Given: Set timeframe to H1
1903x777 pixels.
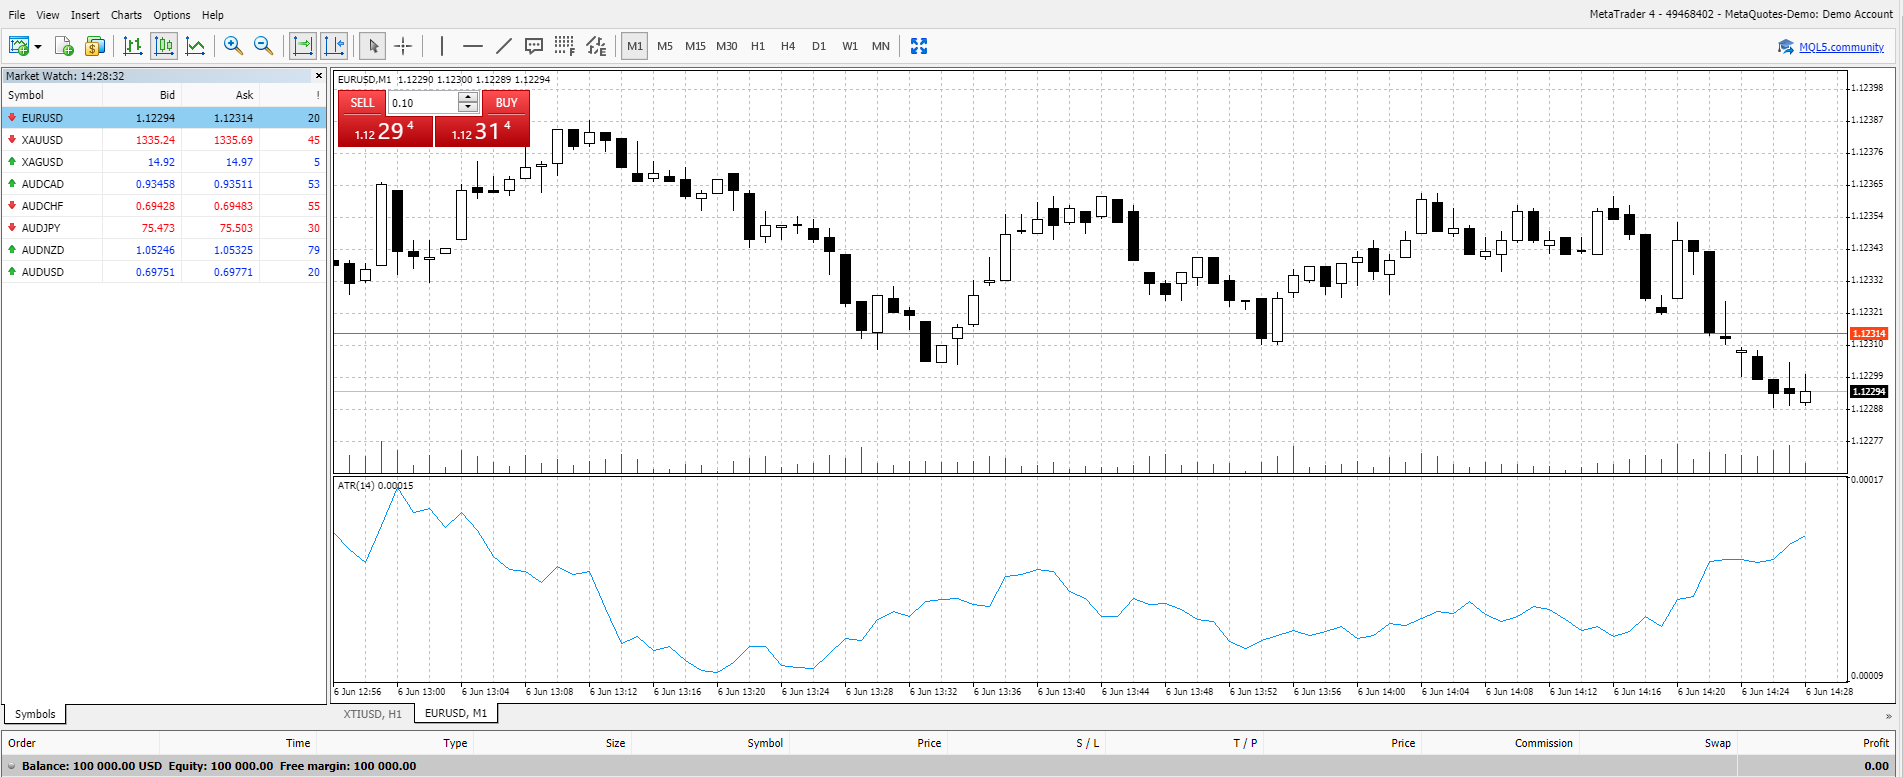Looking at the screenshot, I should coord(758,46).
